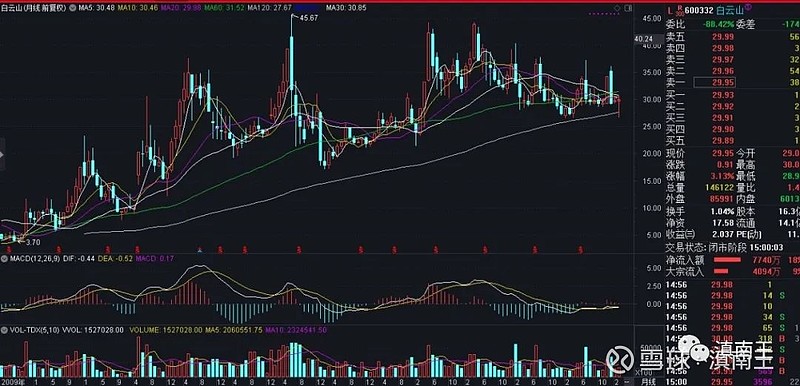Click the stock code 600332
The height and width of the screenshot is (386, 800).
[698, 10]
